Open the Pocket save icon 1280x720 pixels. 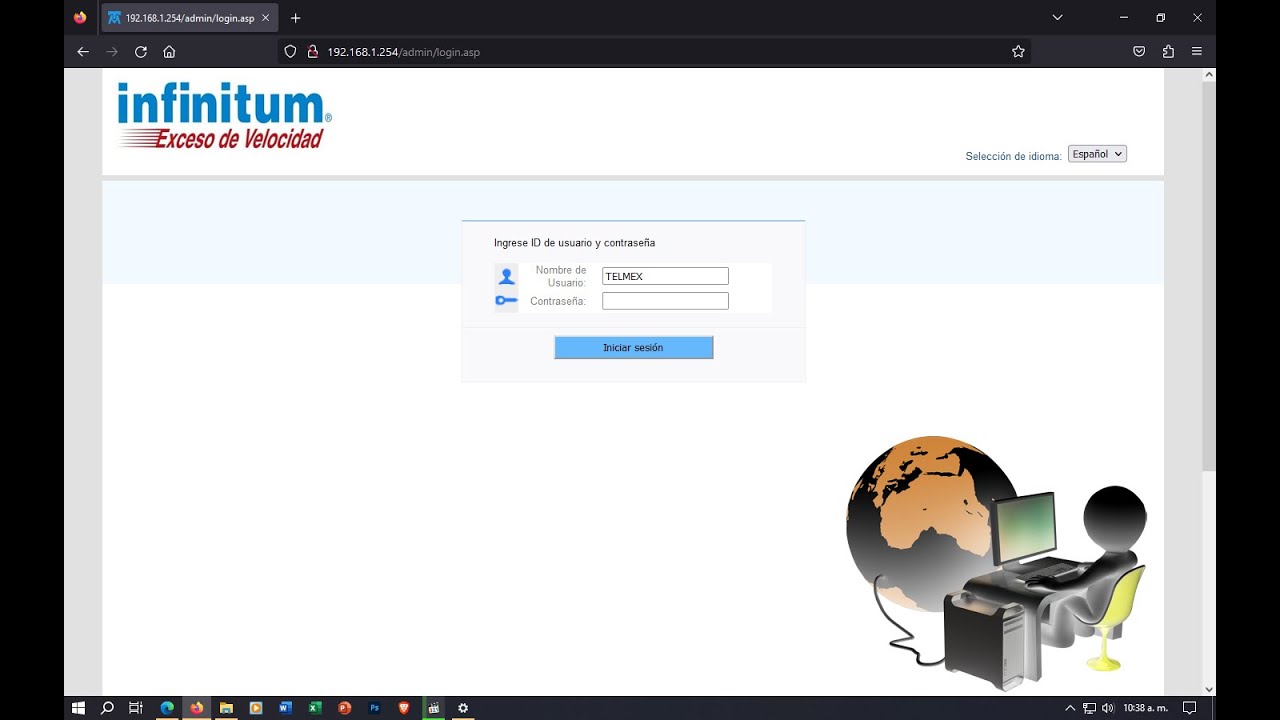tap(1139, 51)
